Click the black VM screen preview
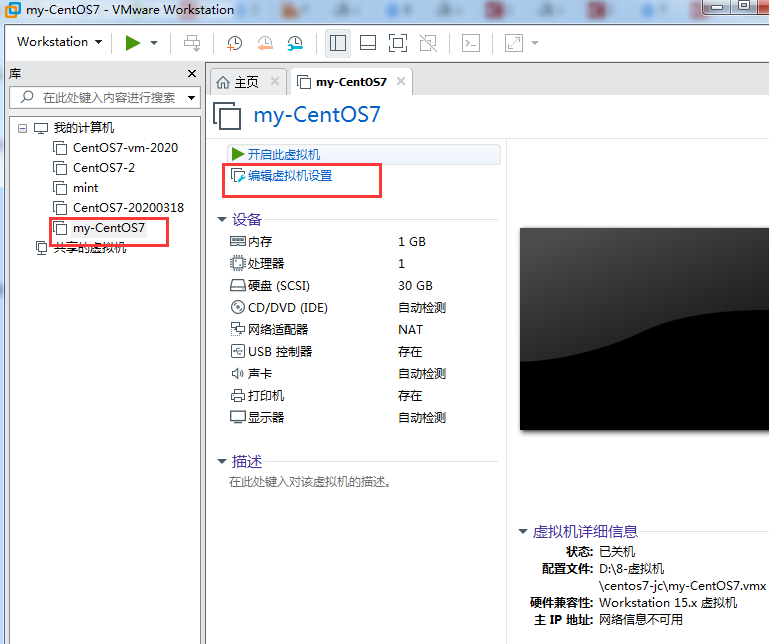The width and height of the screenshot is (769, 644). click(x=644, y=329)
